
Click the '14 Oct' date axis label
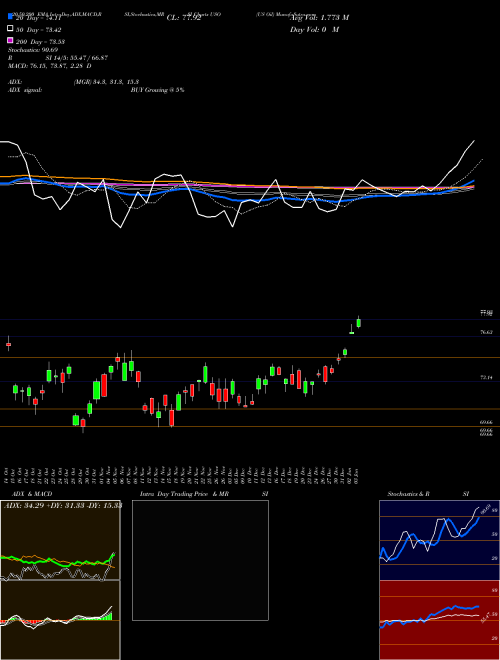pyautogui.click(x=8, y=475)
